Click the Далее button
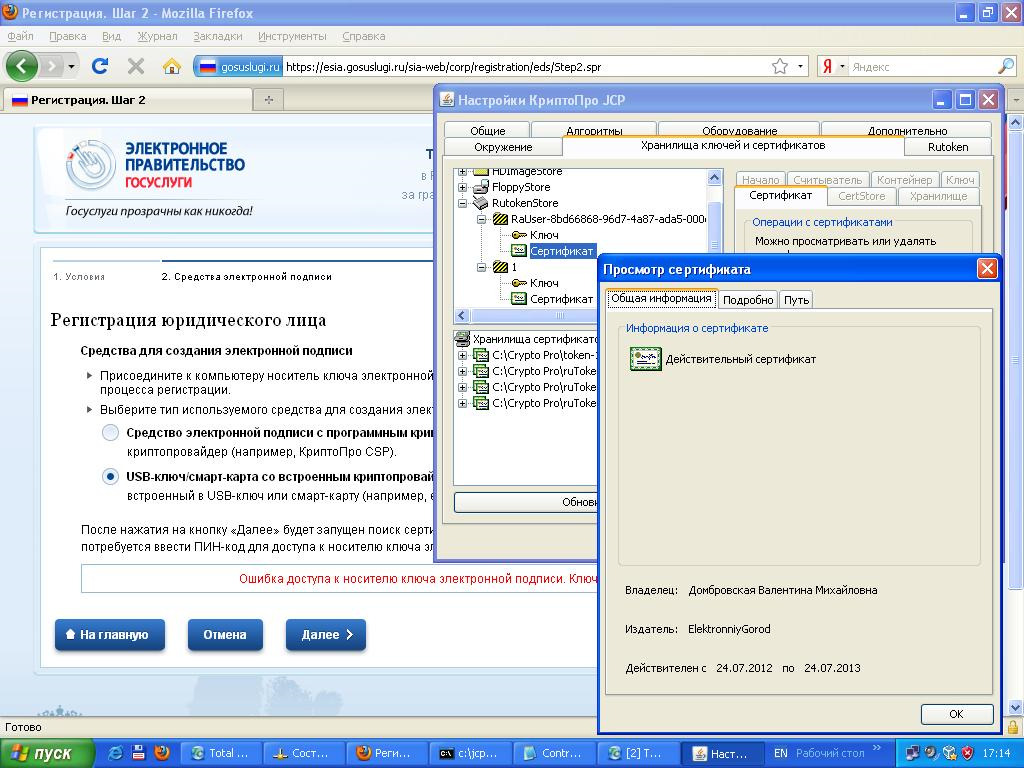 click(x=326, y=635)
